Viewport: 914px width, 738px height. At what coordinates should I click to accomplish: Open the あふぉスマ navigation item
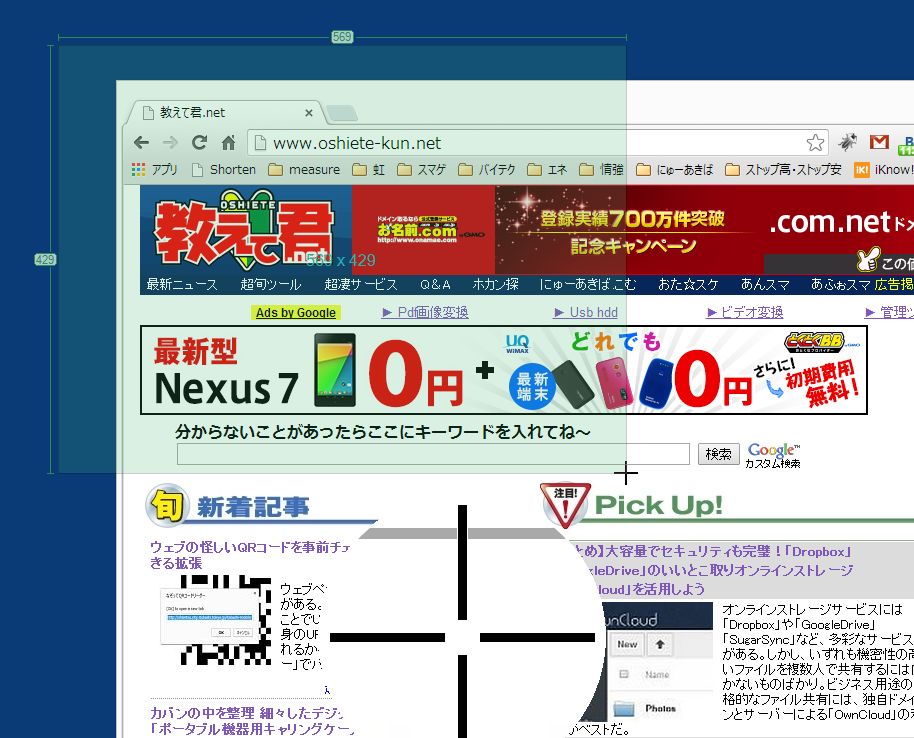point(841,284)
